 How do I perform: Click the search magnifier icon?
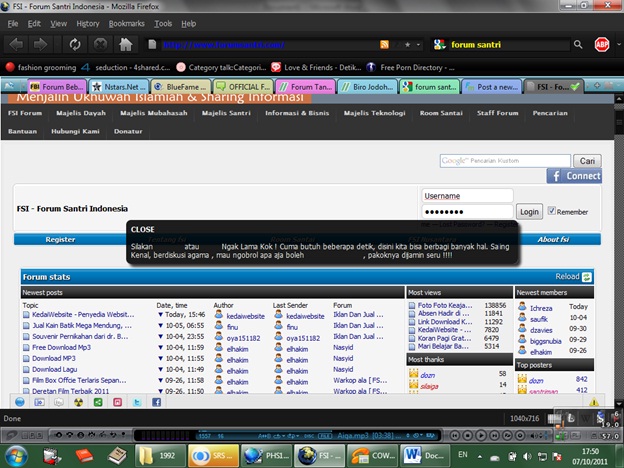[578, 45]
